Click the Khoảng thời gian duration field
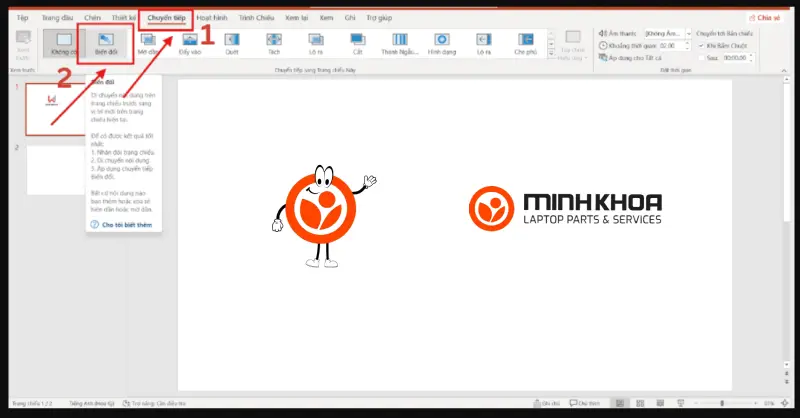 click(x=671, y=45)
